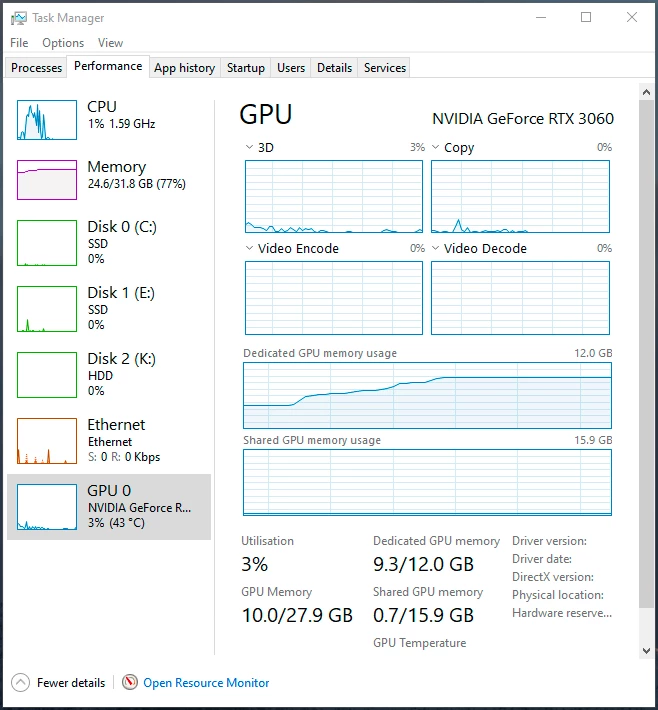Screen dimensions: 658x710
Task: Maximize the Task Manager window
Action: 586,18
